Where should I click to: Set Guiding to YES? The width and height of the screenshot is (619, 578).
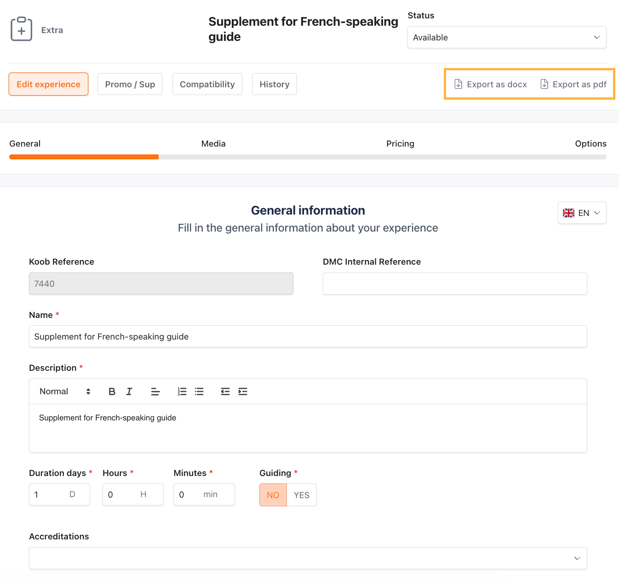301,495
